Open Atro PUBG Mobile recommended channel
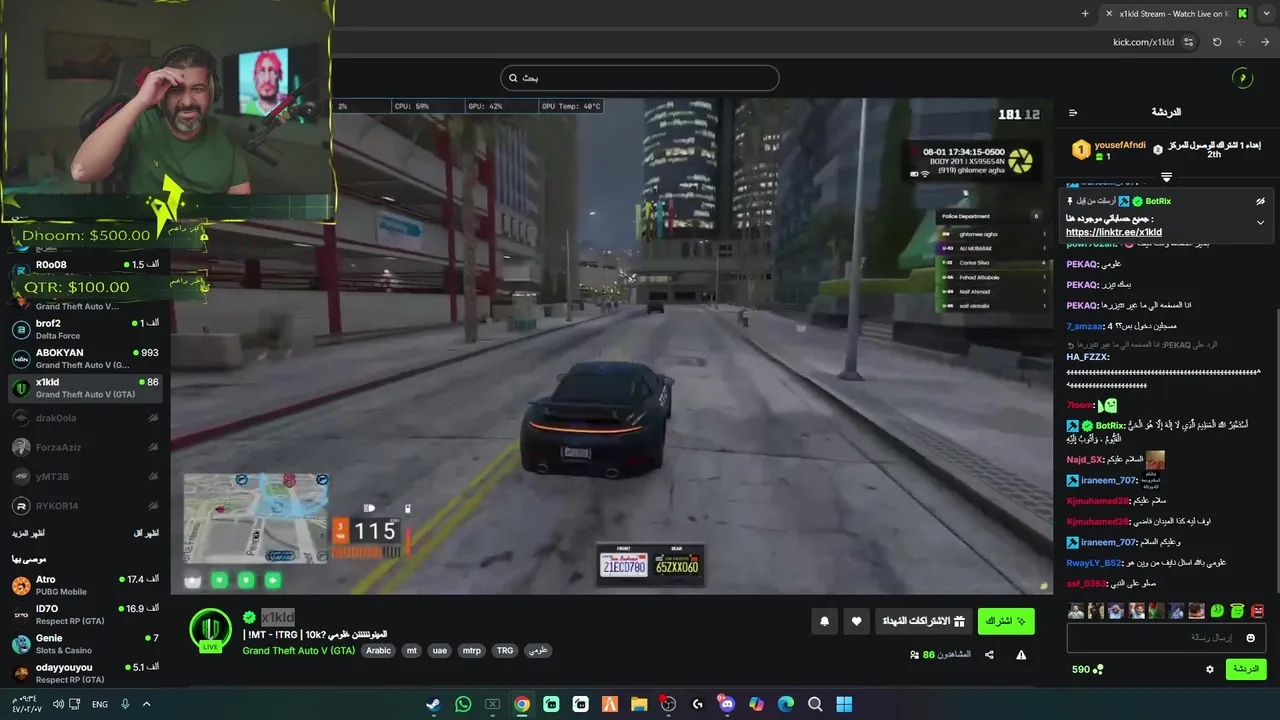This screenshot has width=1280, height=720. pyautogui.click(x=85, y=585)
